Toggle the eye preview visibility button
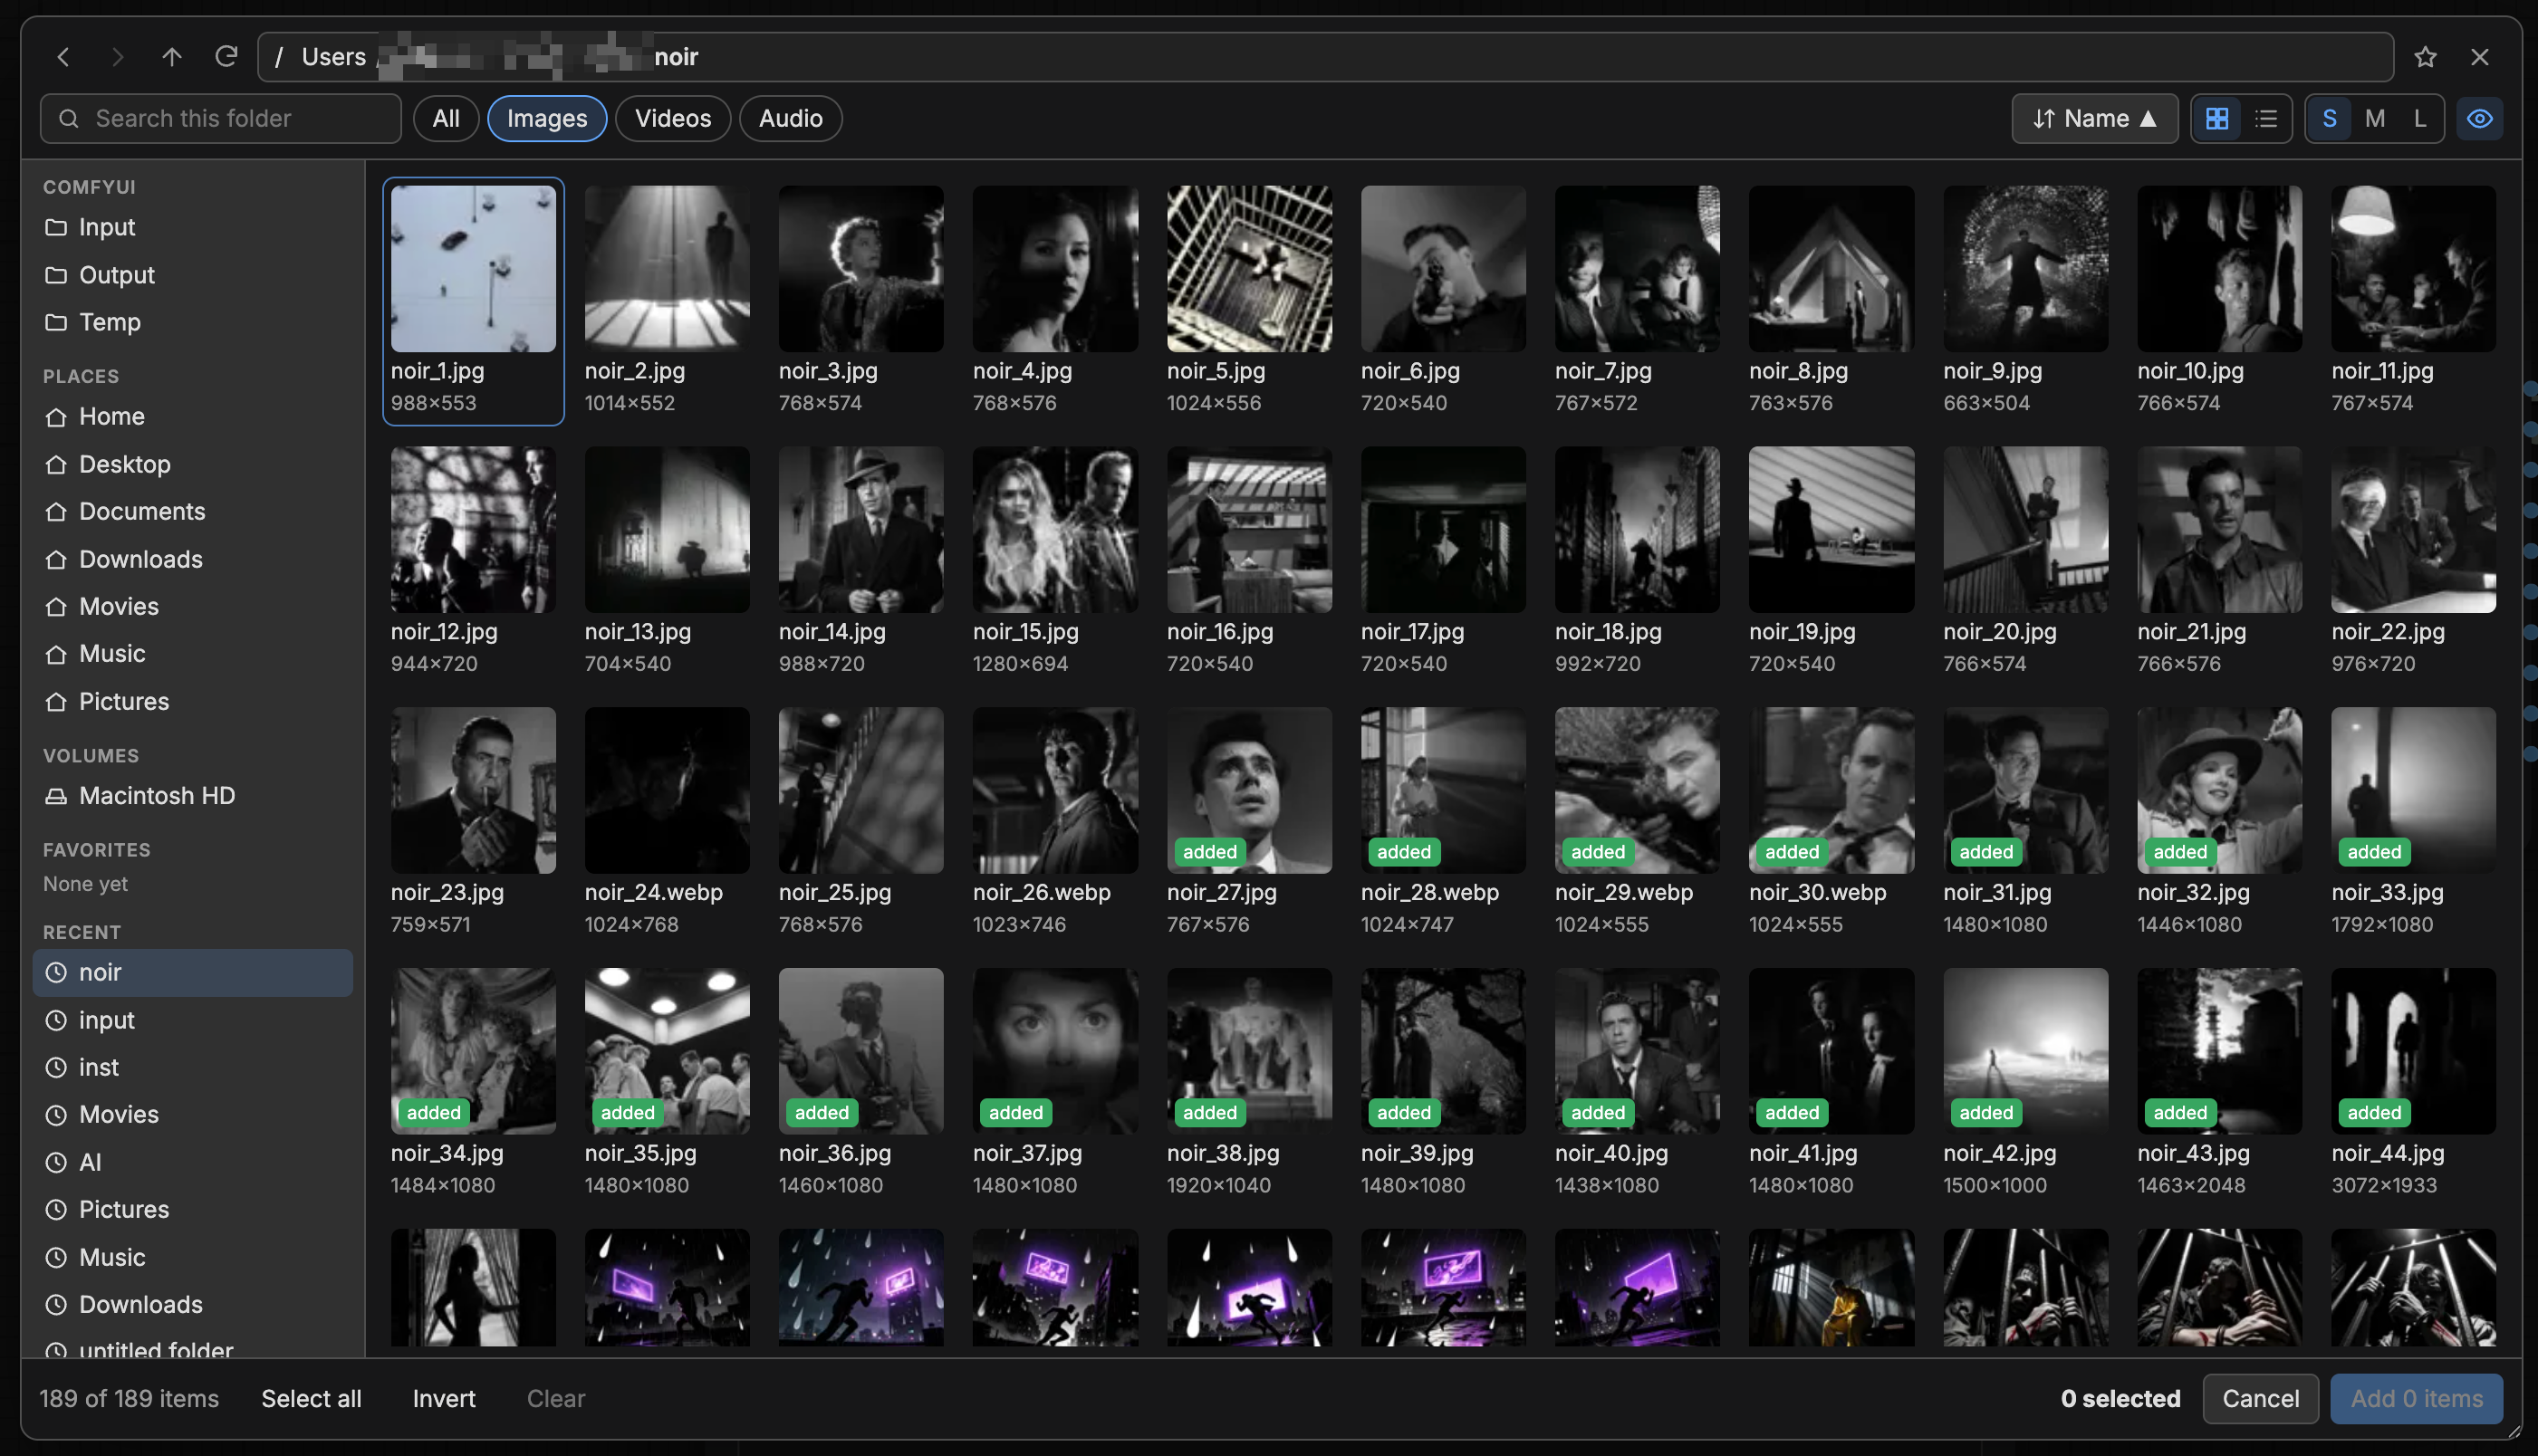Image resolution: width=2538 pixels, height=1456 pixels. (2479, 119)
